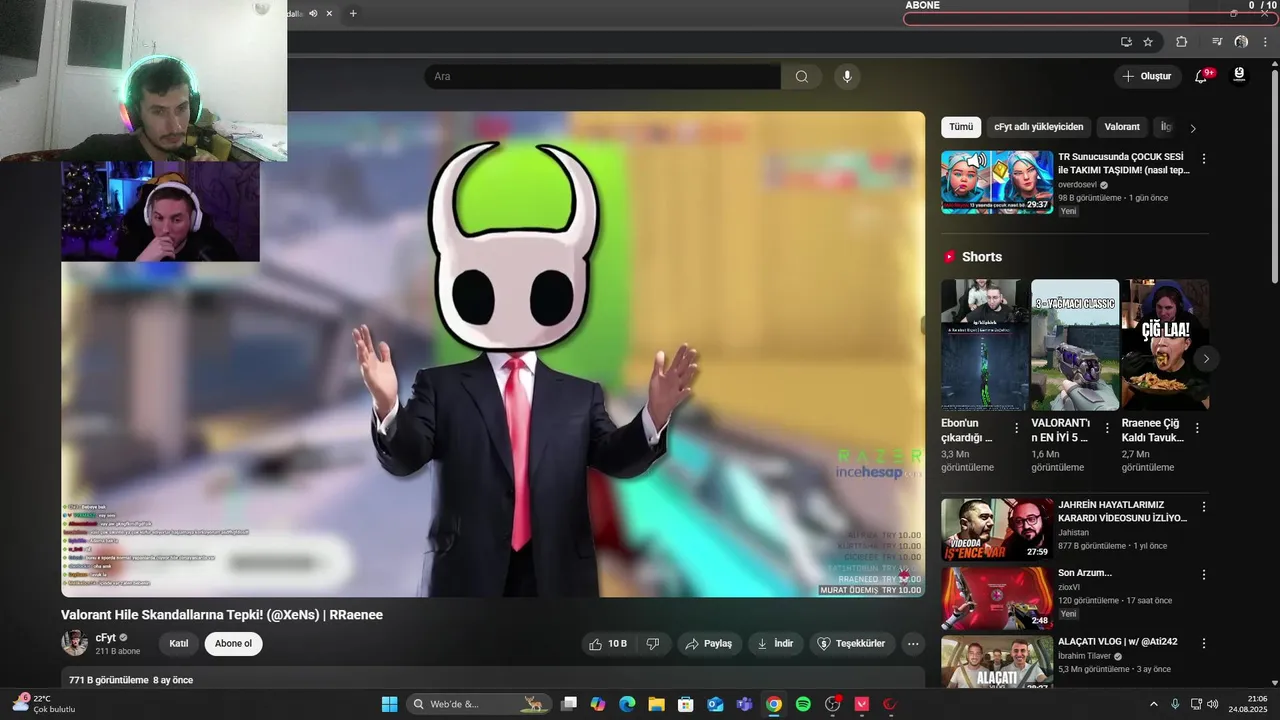Open Chrome three-dot menu
The height and width of the screenshot is (720, 1280).
point(1265,42)
